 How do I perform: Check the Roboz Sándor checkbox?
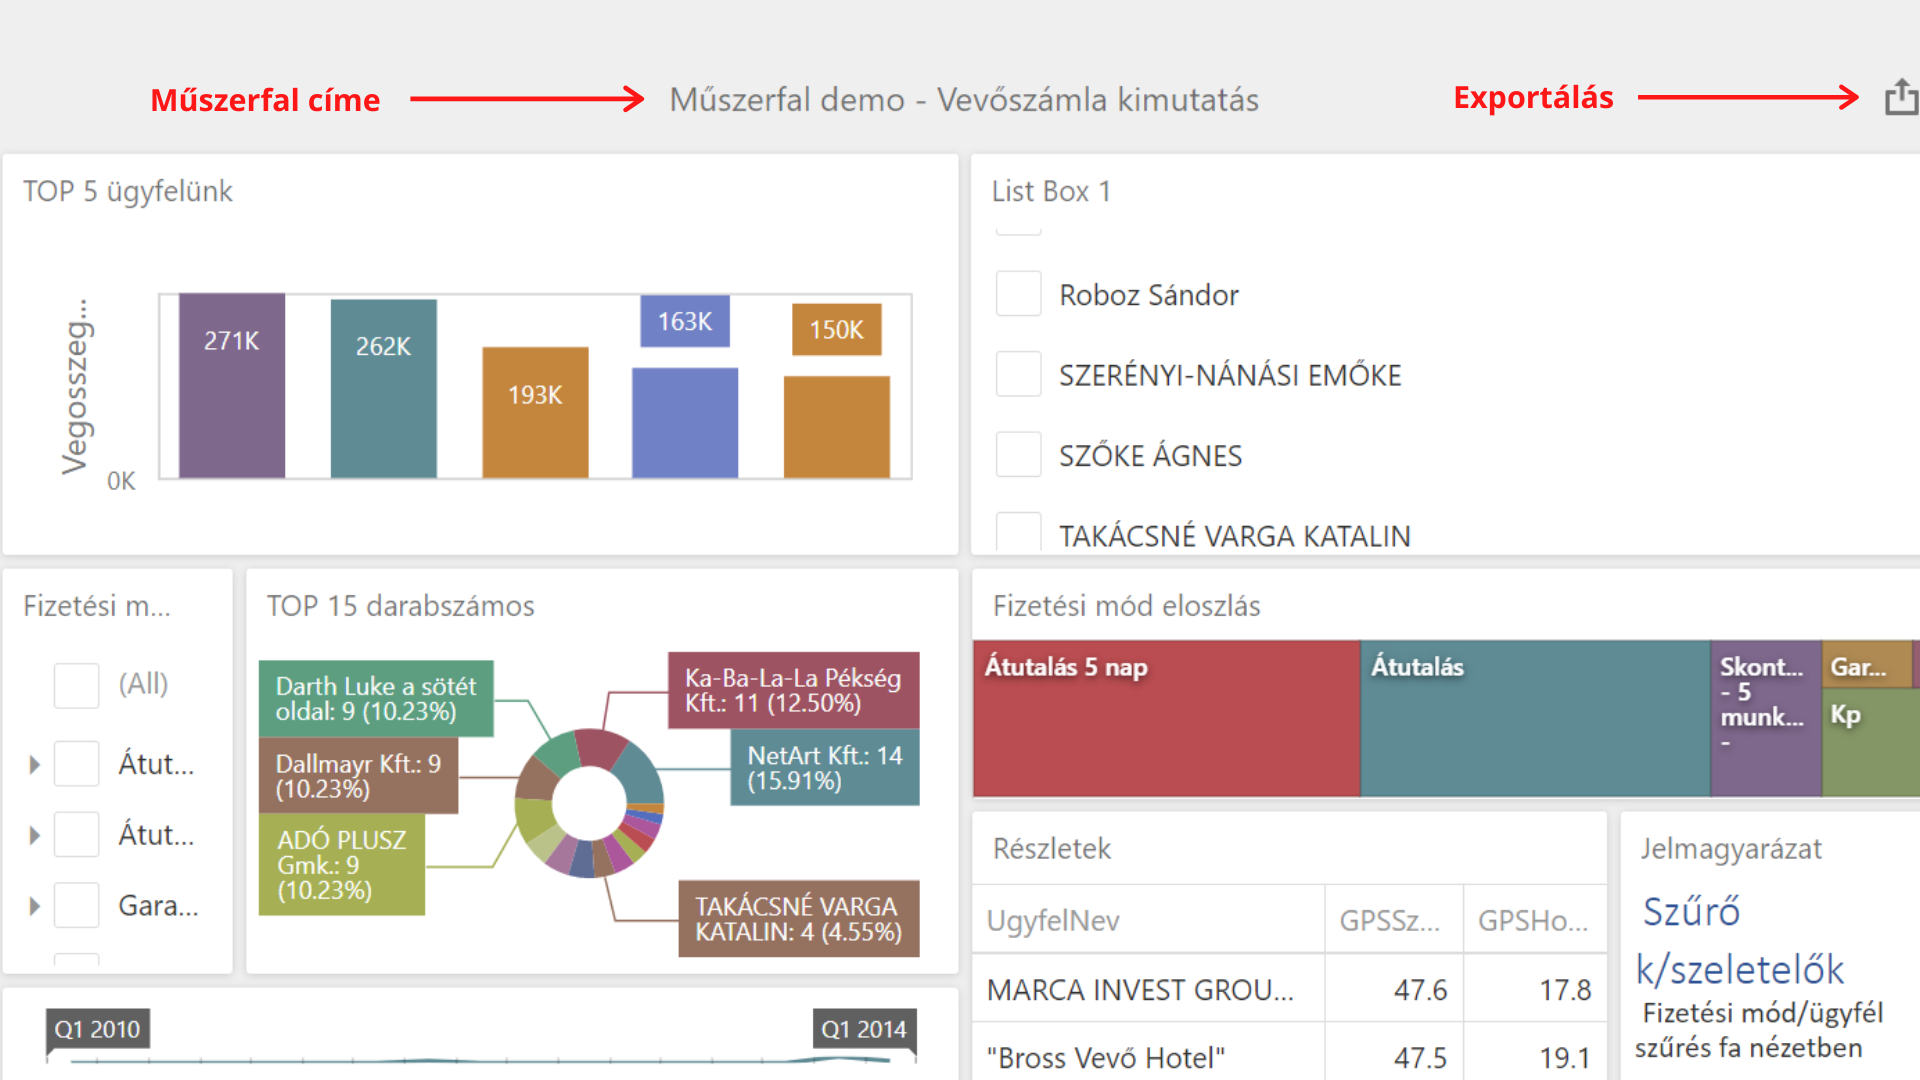(1018, 294)
